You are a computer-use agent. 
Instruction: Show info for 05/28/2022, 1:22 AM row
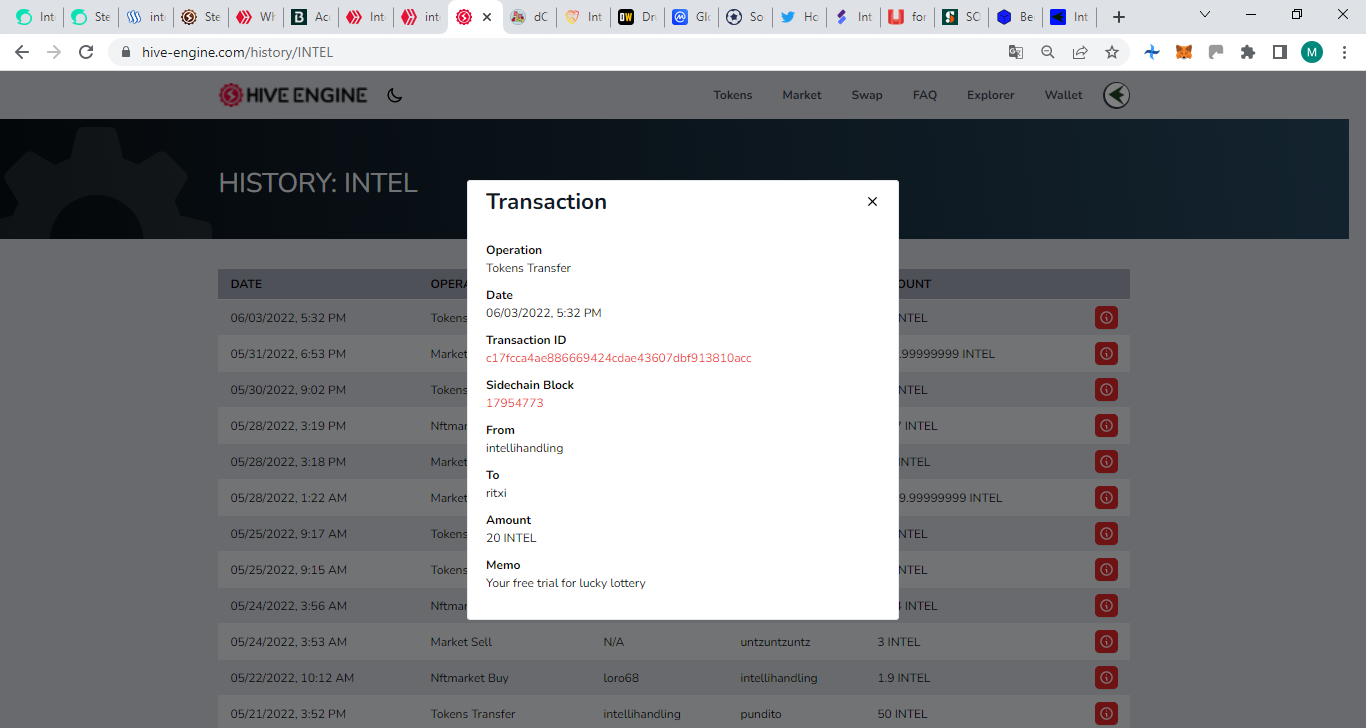[1106, 497]
